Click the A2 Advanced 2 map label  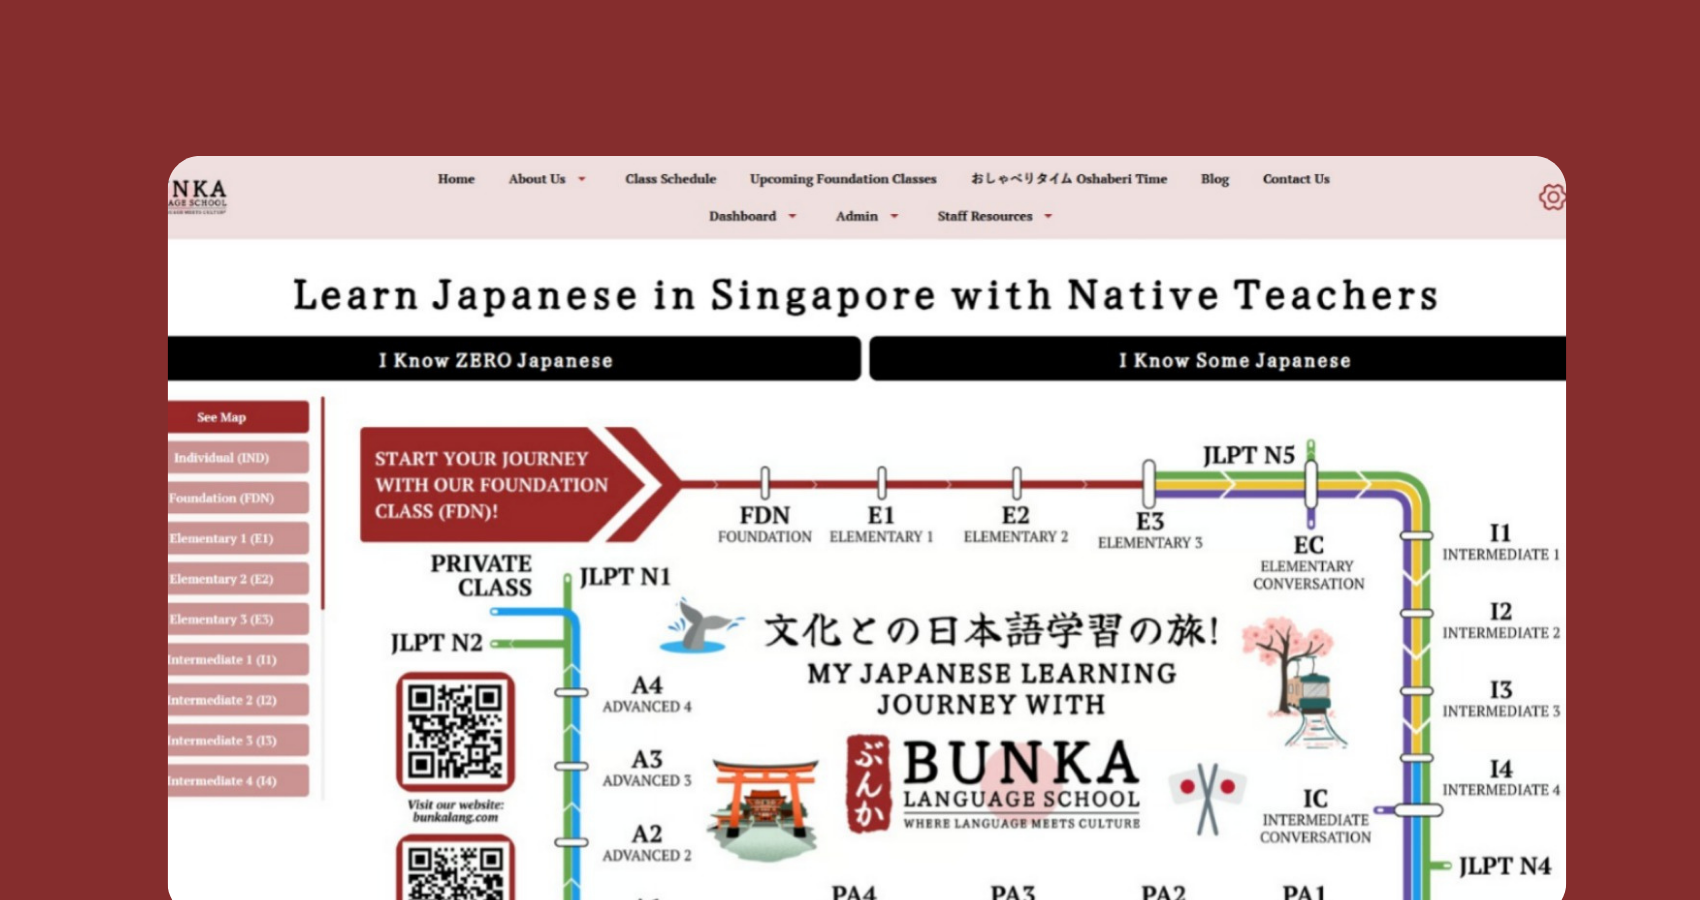[647, 843]
